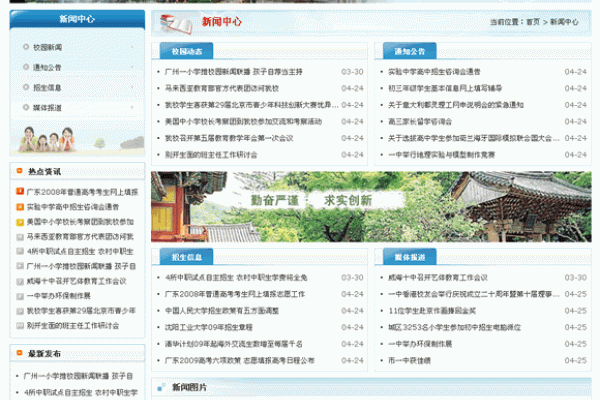
Task: Click the orange number 1 badge in hot news
Action: 20,191
